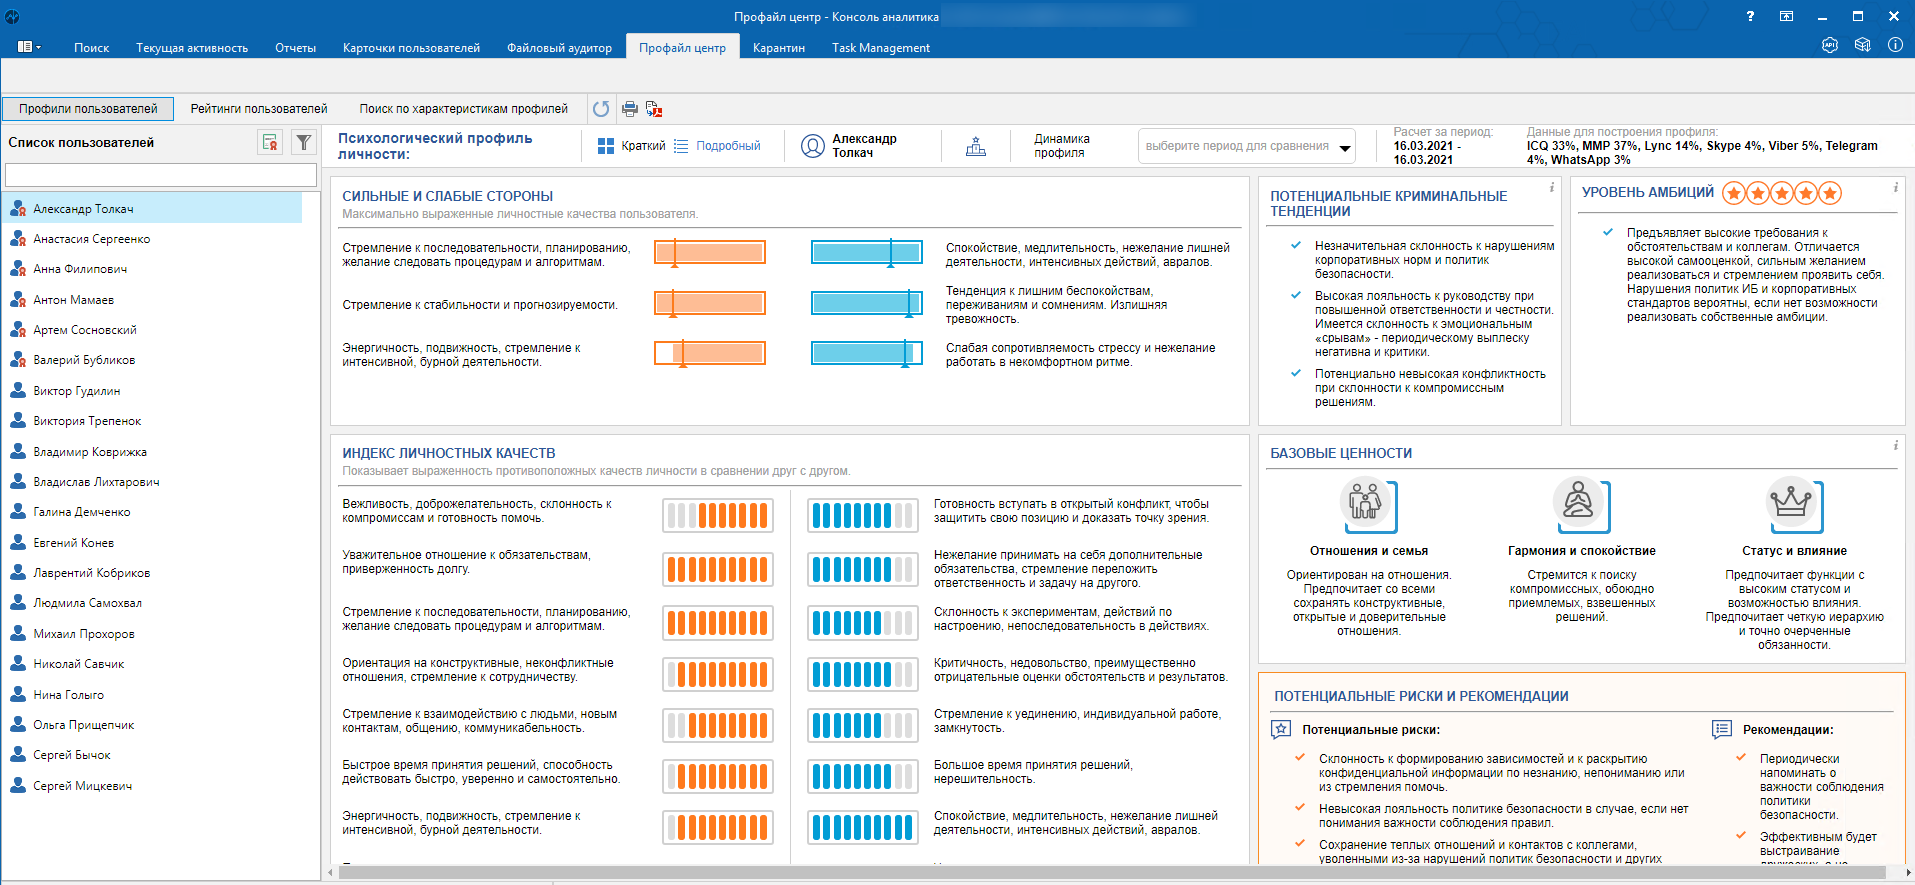Screen dimensions: 1915x885
Task: Click the horizontal scrollbar at the bottom
Action: [1110, 872]
